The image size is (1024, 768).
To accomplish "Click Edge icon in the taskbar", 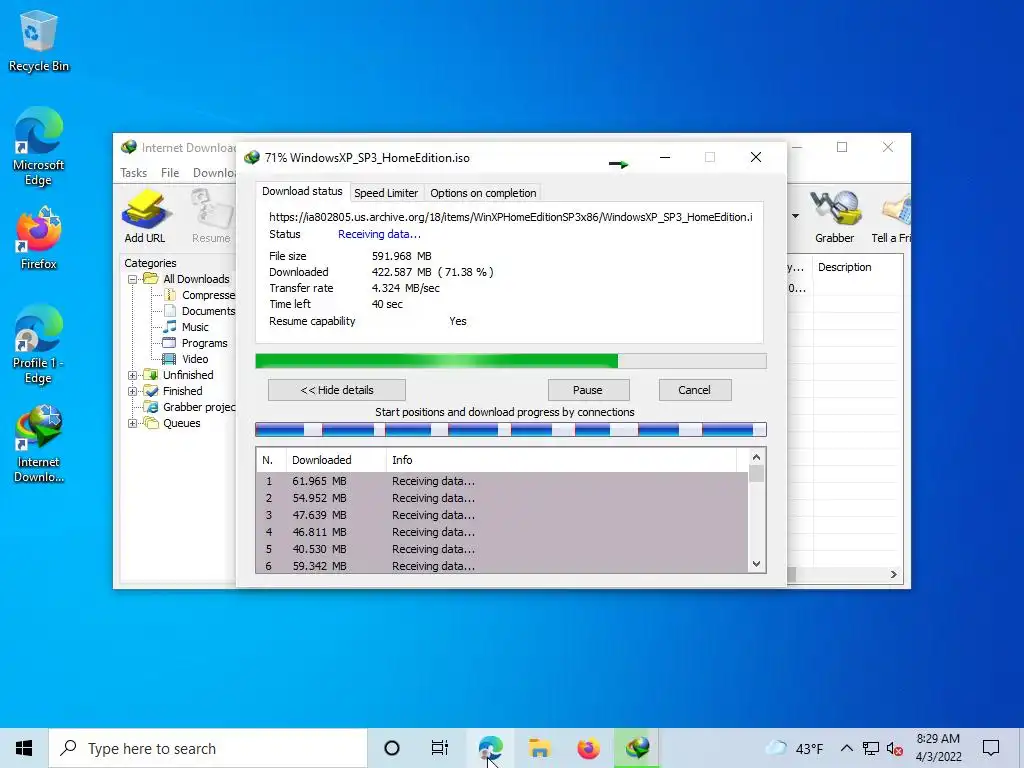I will point(490,748).
